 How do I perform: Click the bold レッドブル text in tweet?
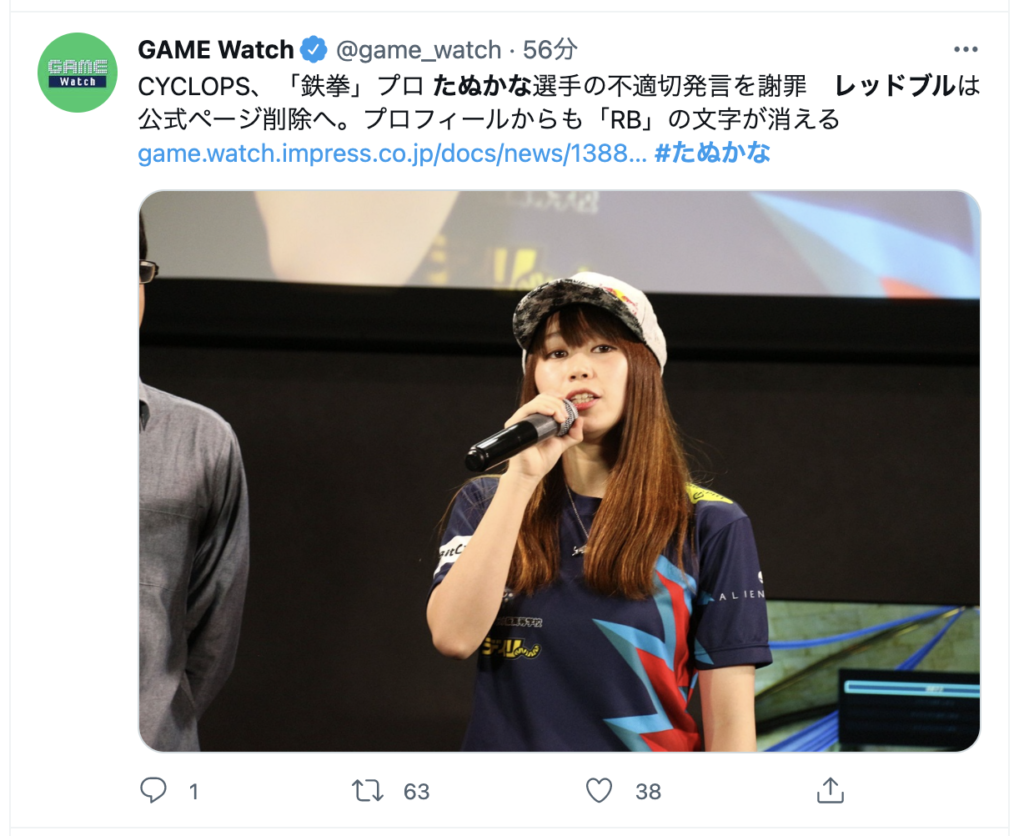[895, 86]
